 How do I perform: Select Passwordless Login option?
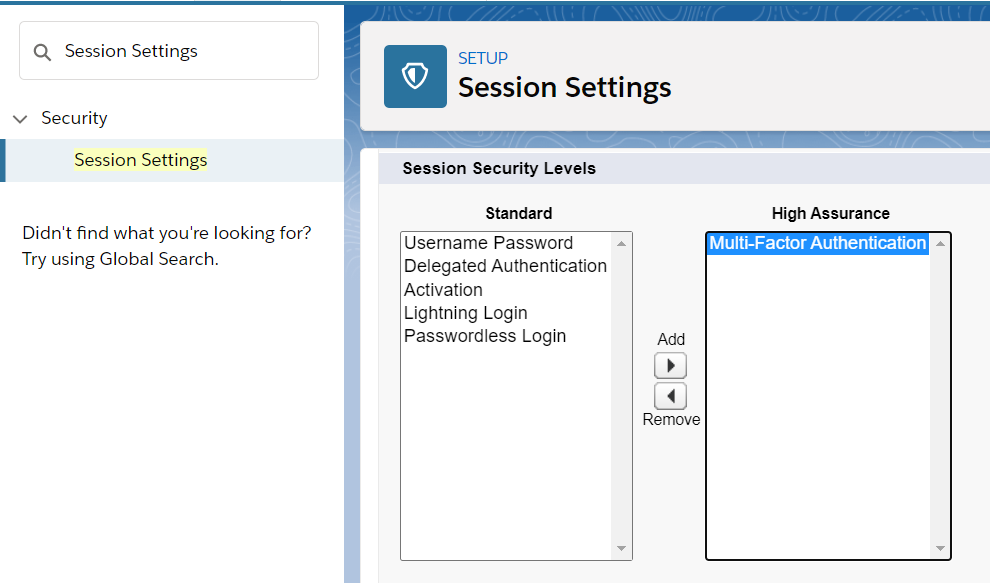[485, 336]
